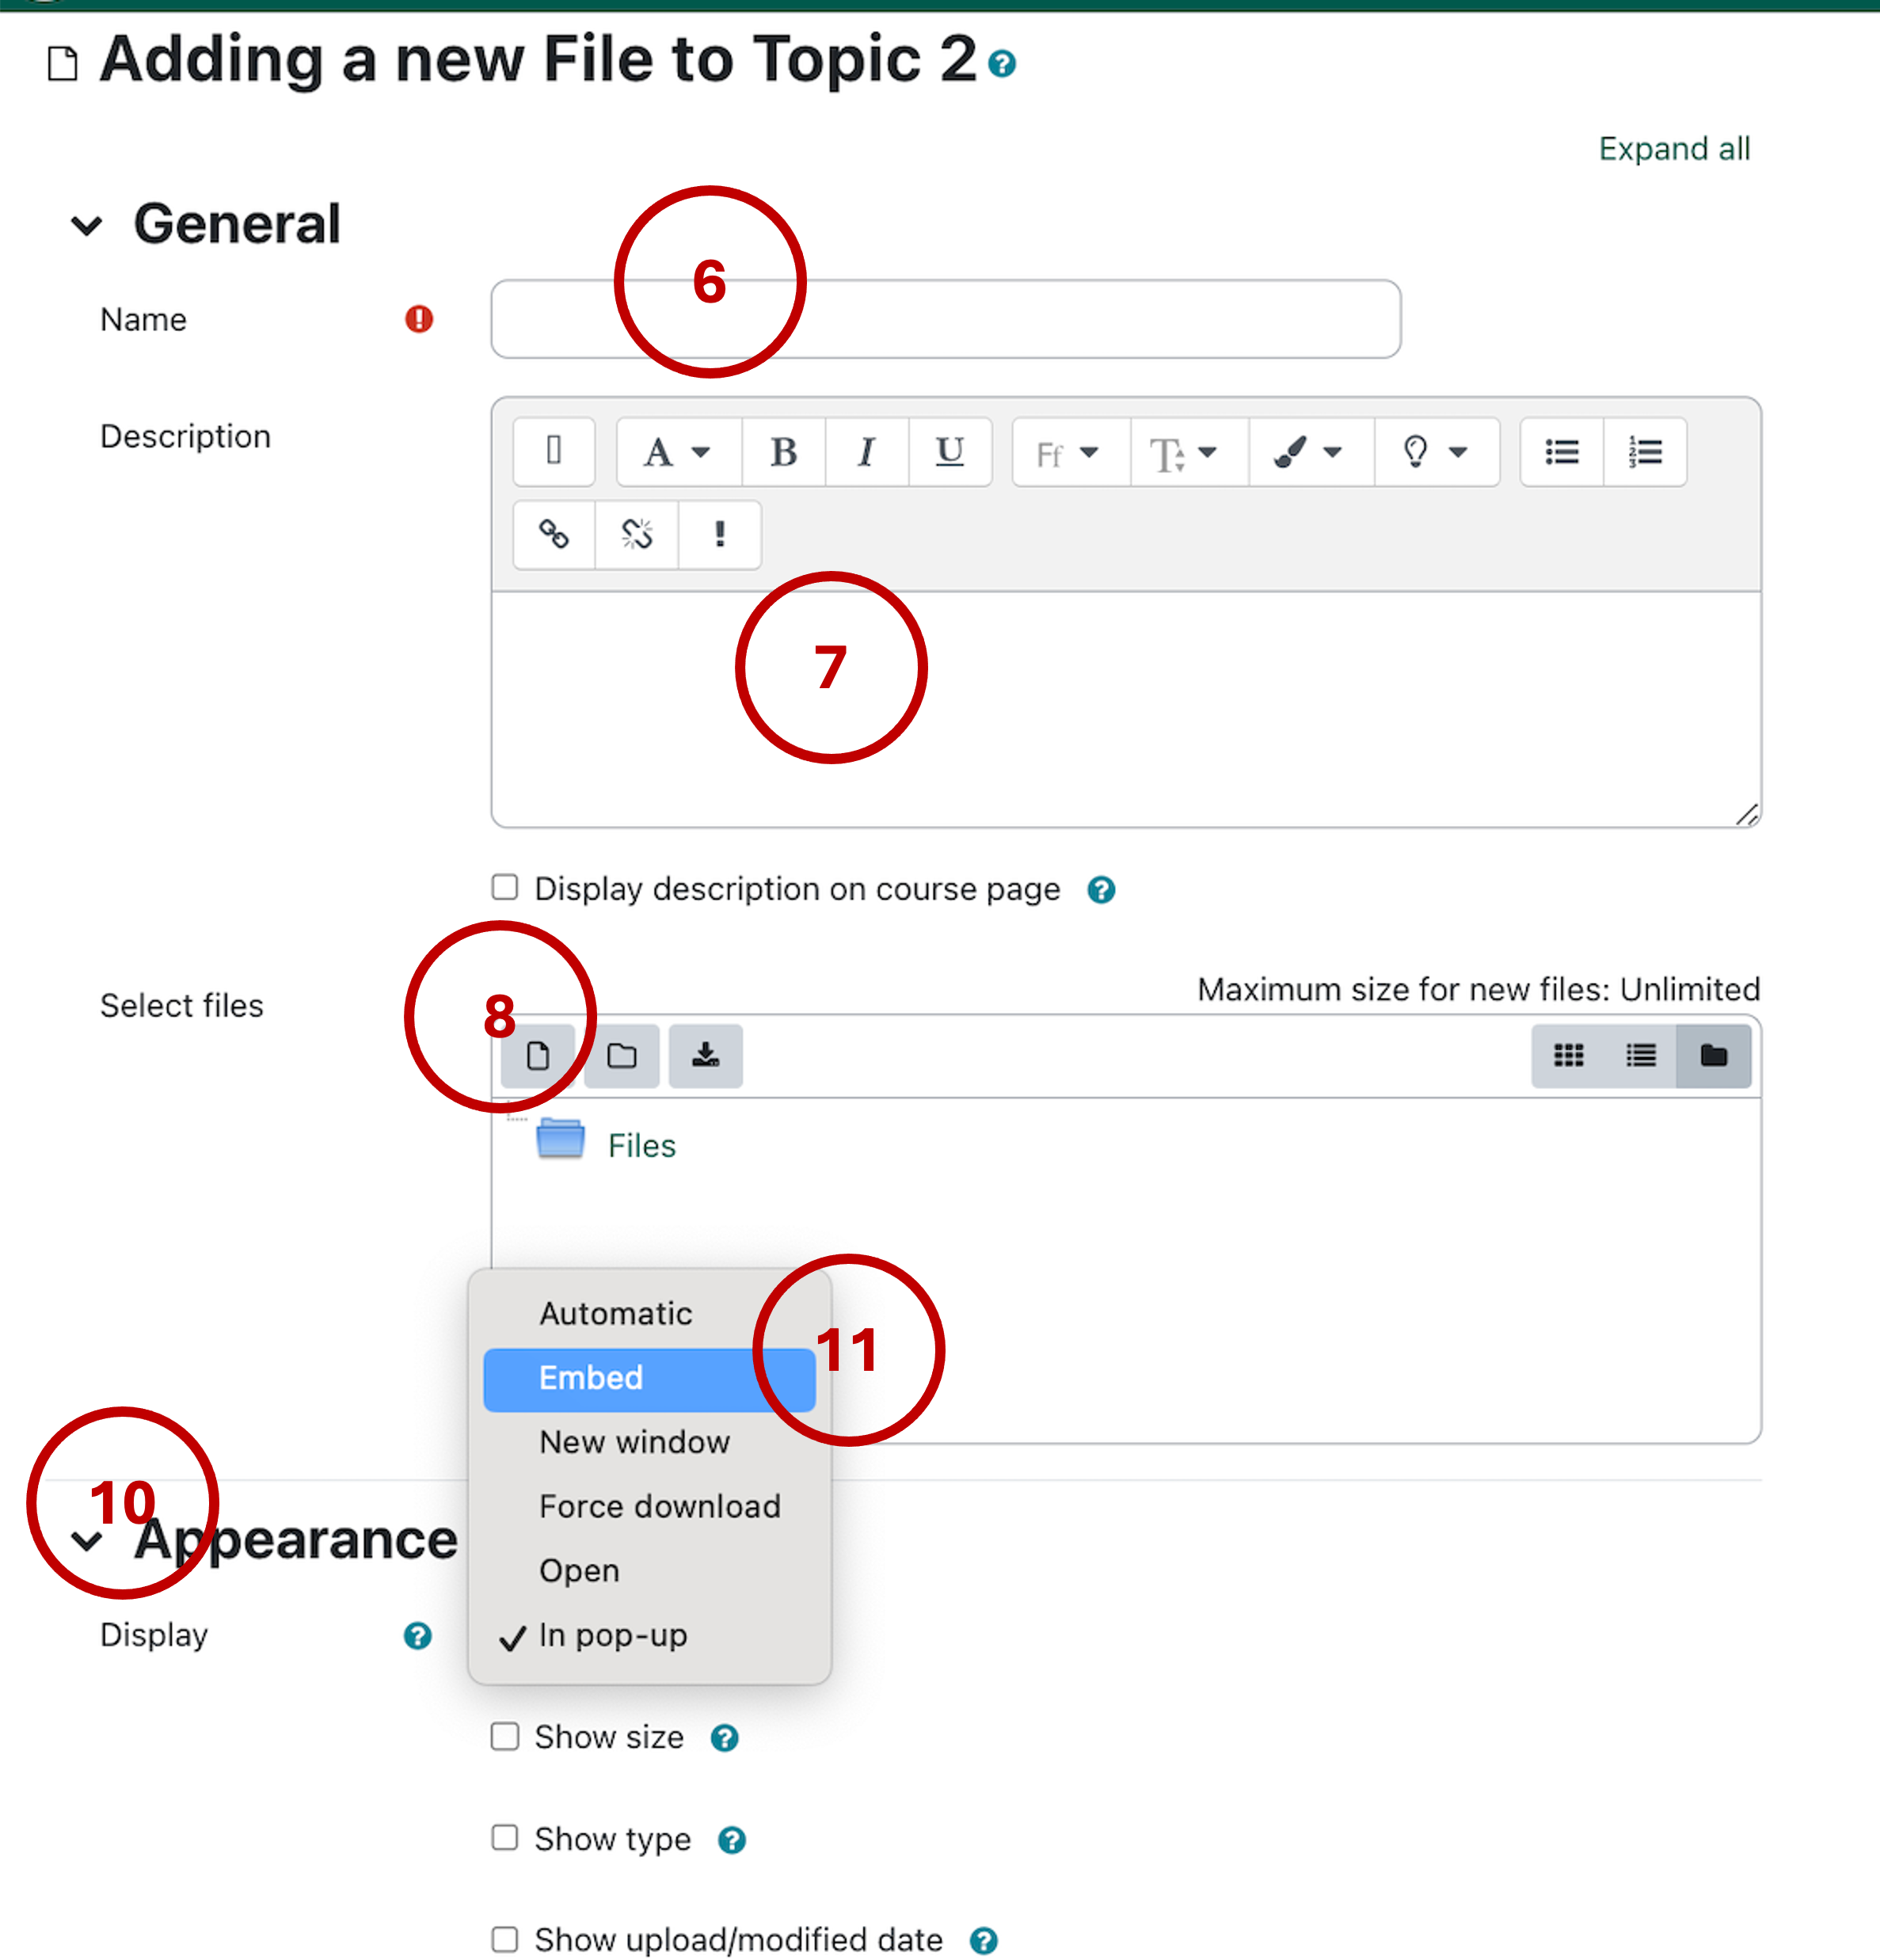Collapse the General section
The image size is (1880, 1960).
tap(86, 224)
